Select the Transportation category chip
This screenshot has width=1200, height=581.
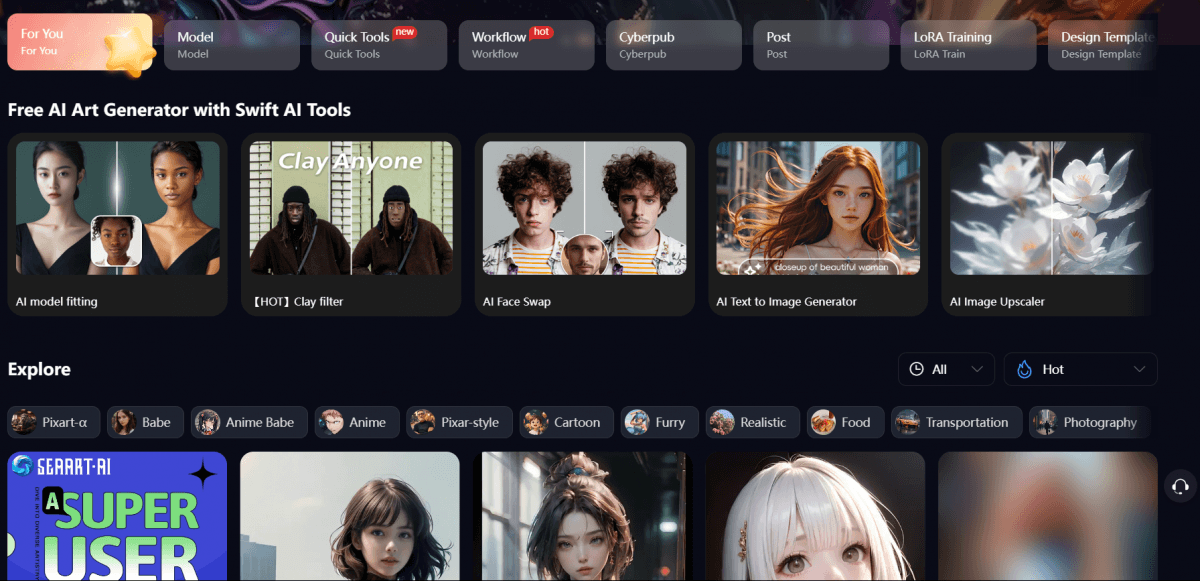956,422
